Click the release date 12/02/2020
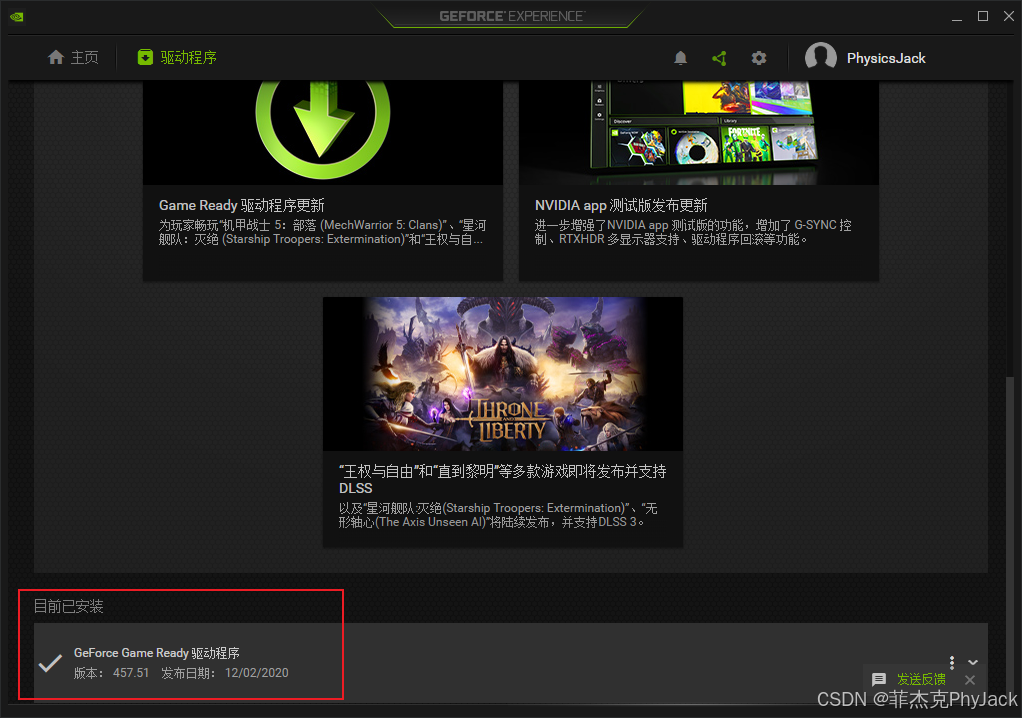Viewport: 1022px width, 718px height. tap(257, 673)
